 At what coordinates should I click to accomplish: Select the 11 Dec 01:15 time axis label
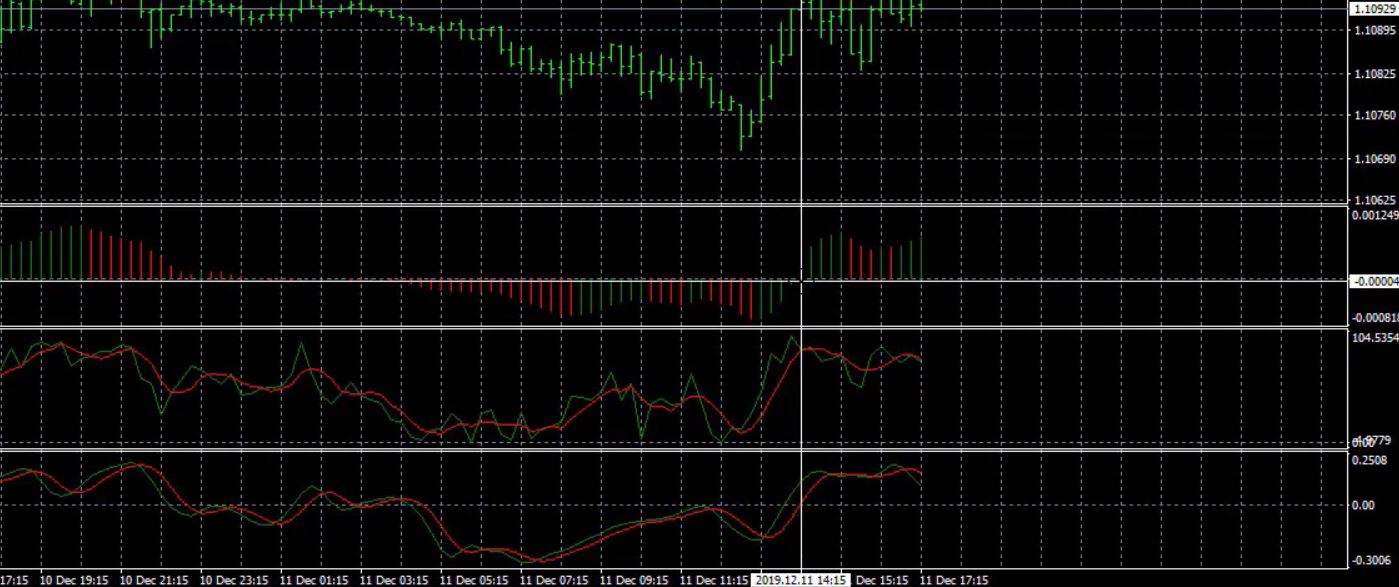313,580
